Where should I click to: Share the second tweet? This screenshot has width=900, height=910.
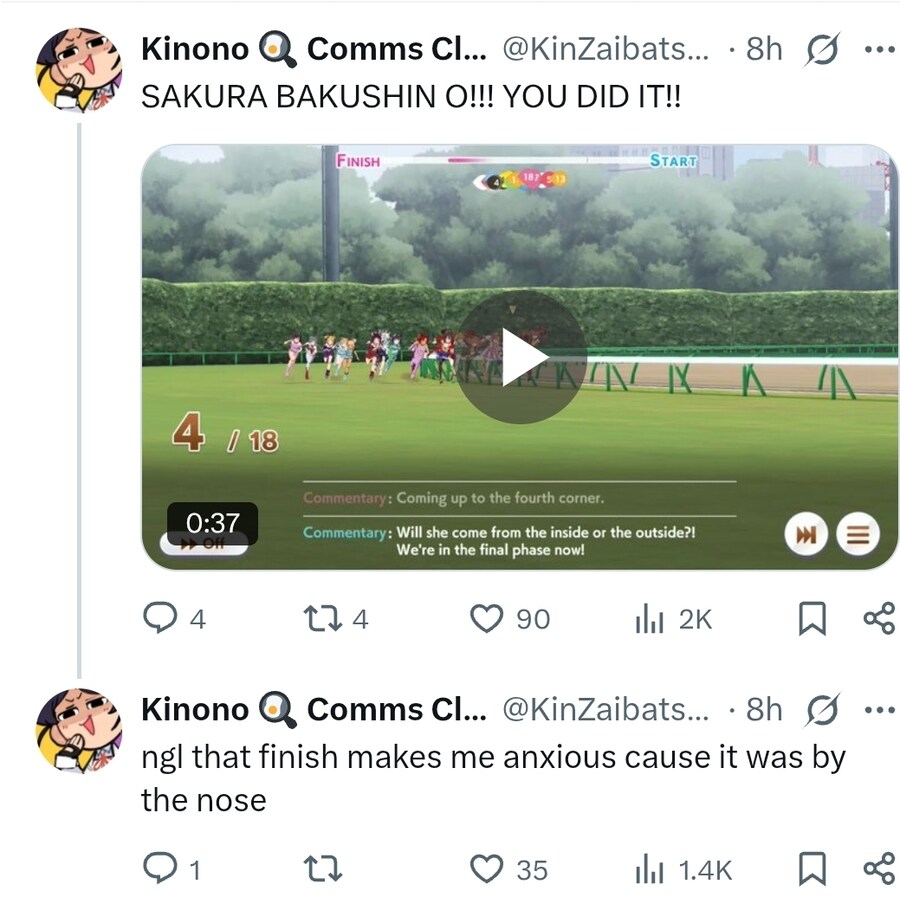tap(880, 869)
